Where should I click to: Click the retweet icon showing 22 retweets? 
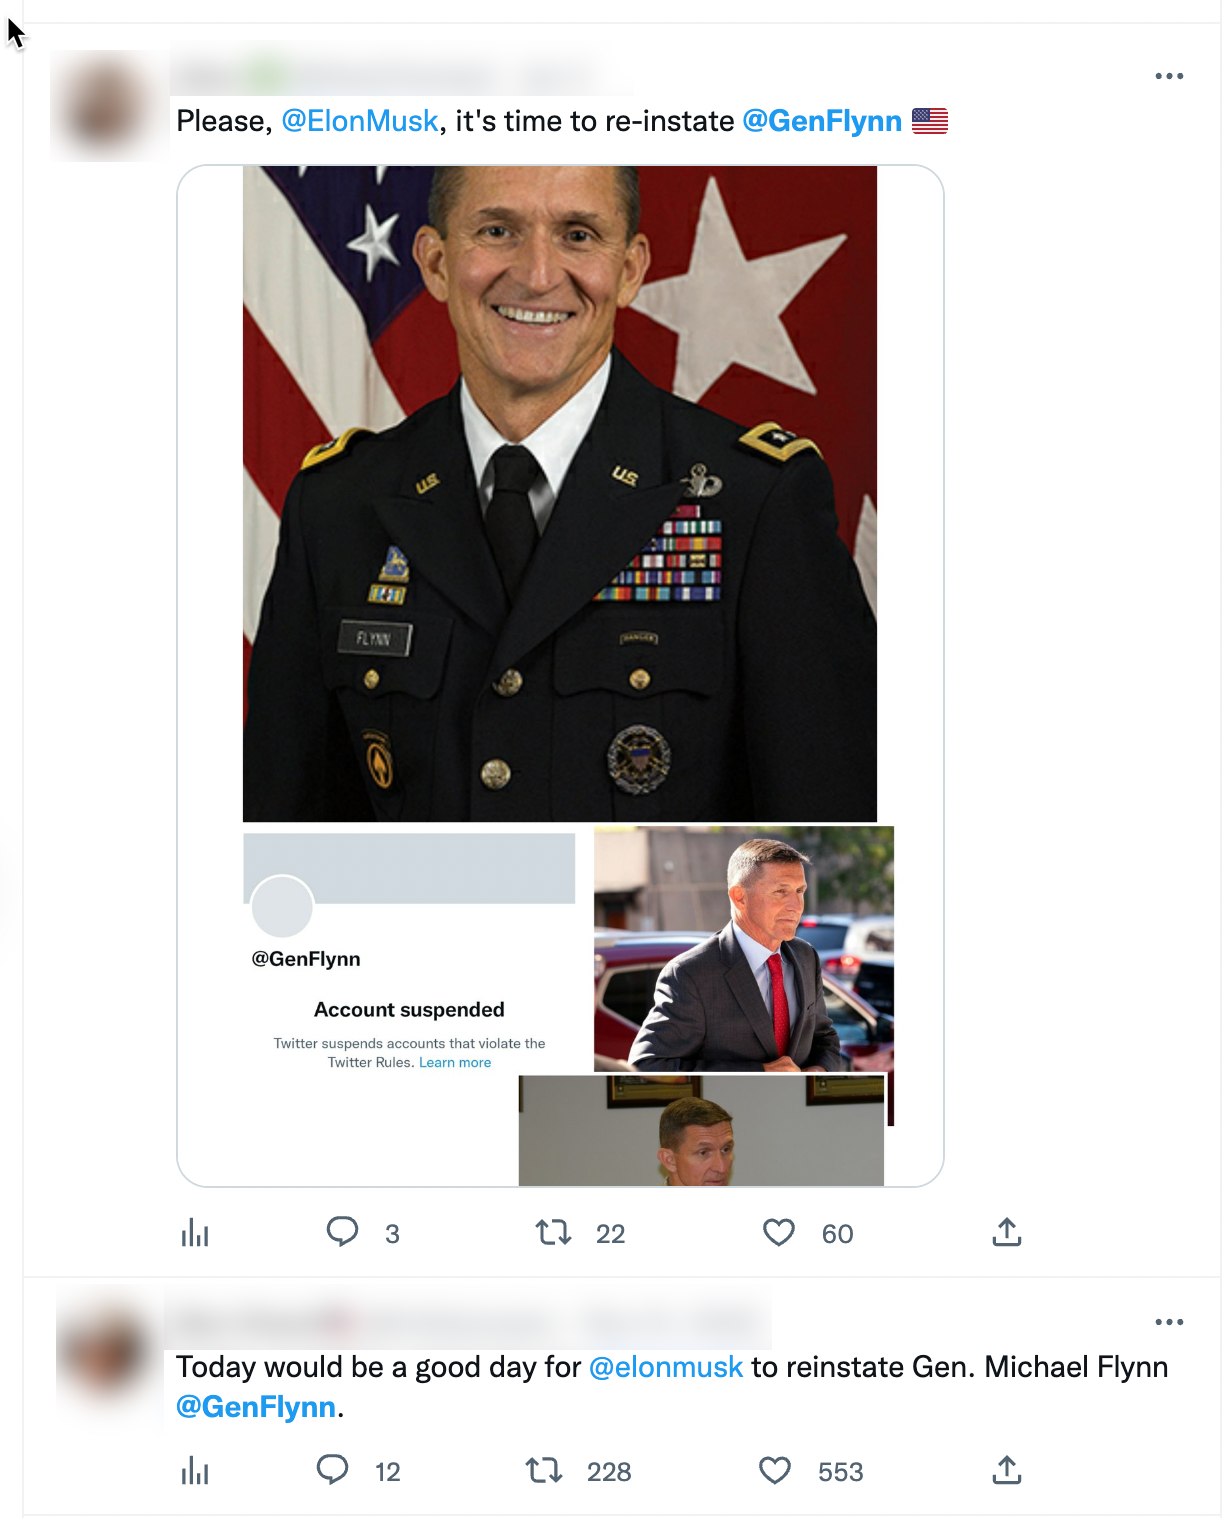[553, 1233]
